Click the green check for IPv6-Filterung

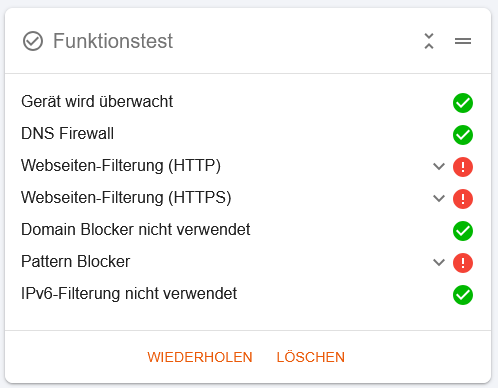tap(463, 295)
